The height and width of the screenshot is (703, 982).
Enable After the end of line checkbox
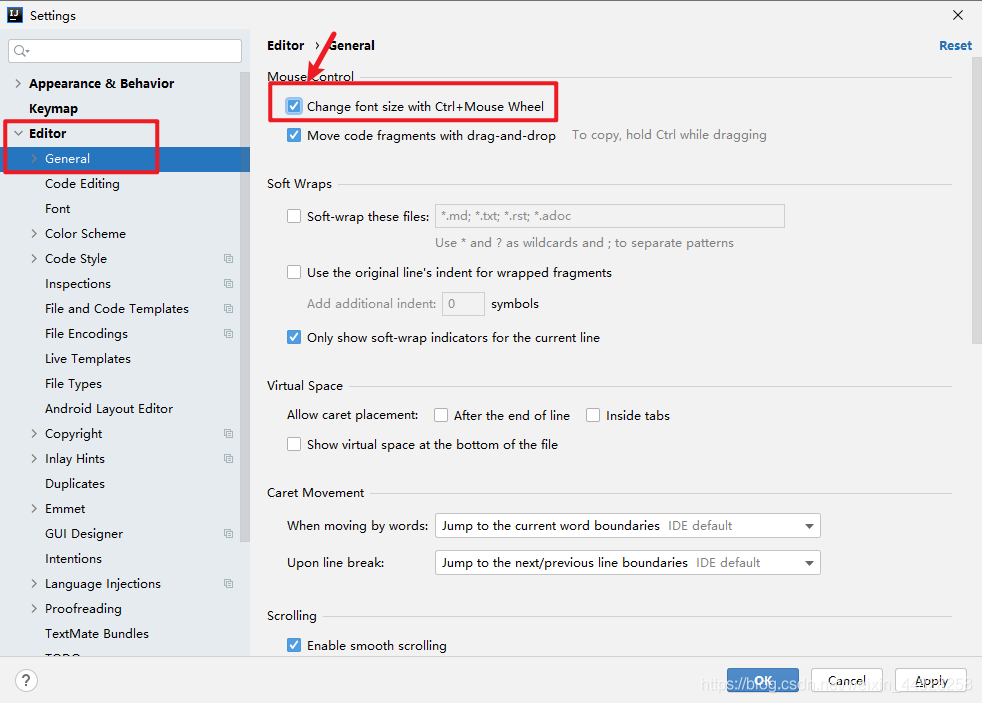pyautogui.click(x=441, y=415)
